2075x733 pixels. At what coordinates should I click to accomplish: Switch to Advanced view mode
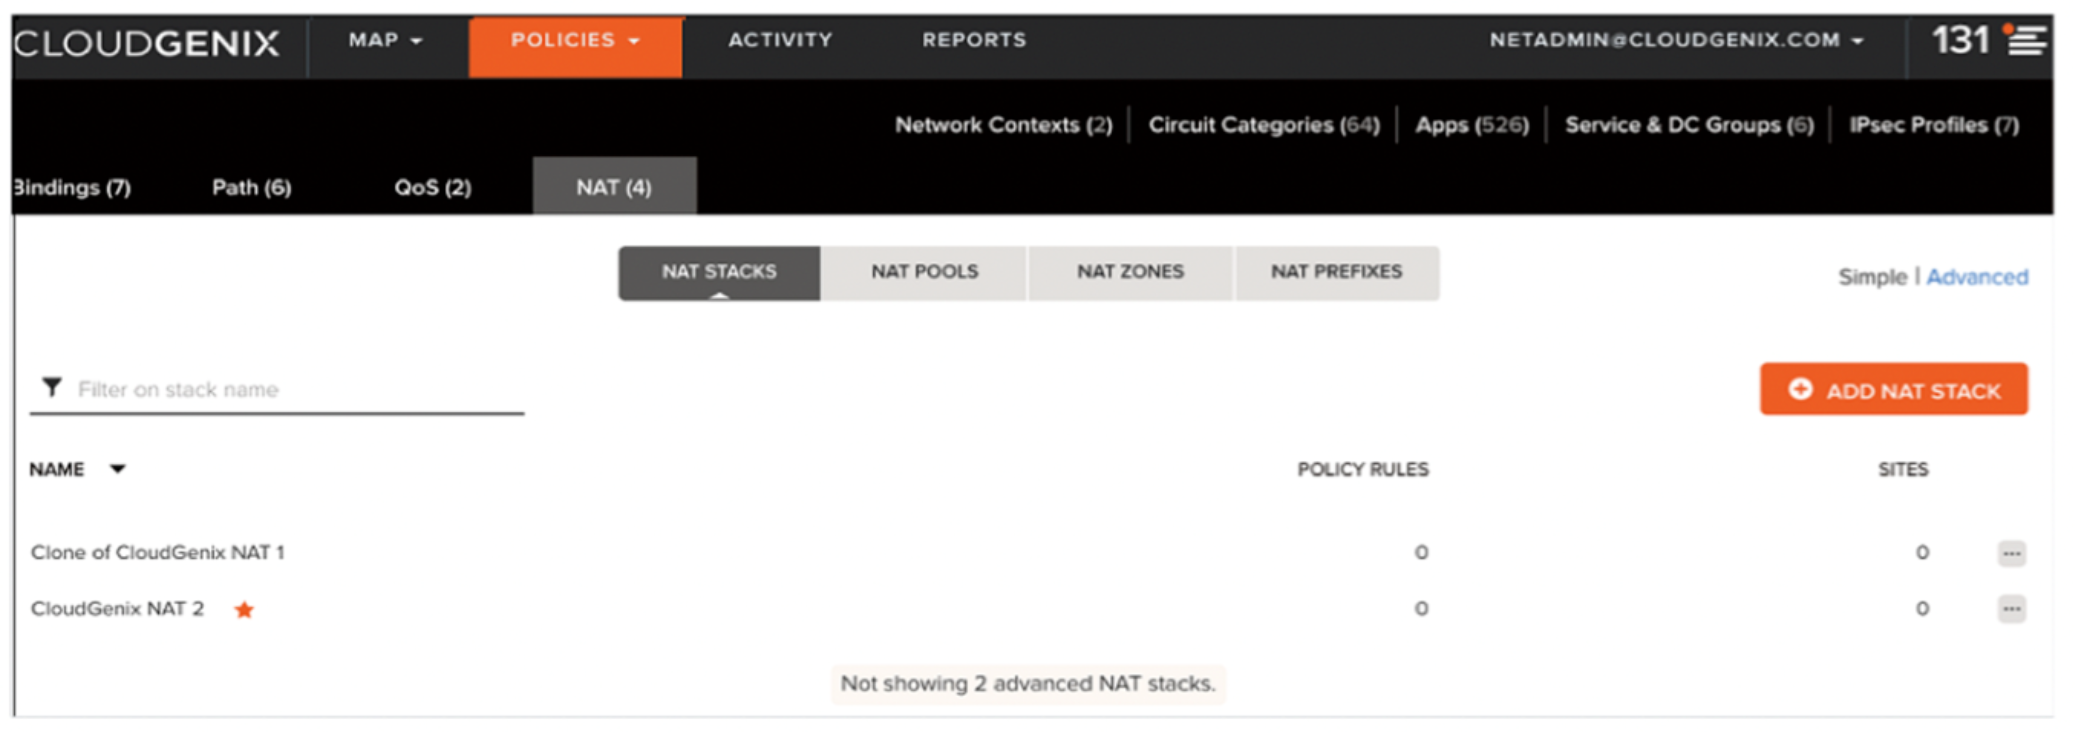point(1977,277)
